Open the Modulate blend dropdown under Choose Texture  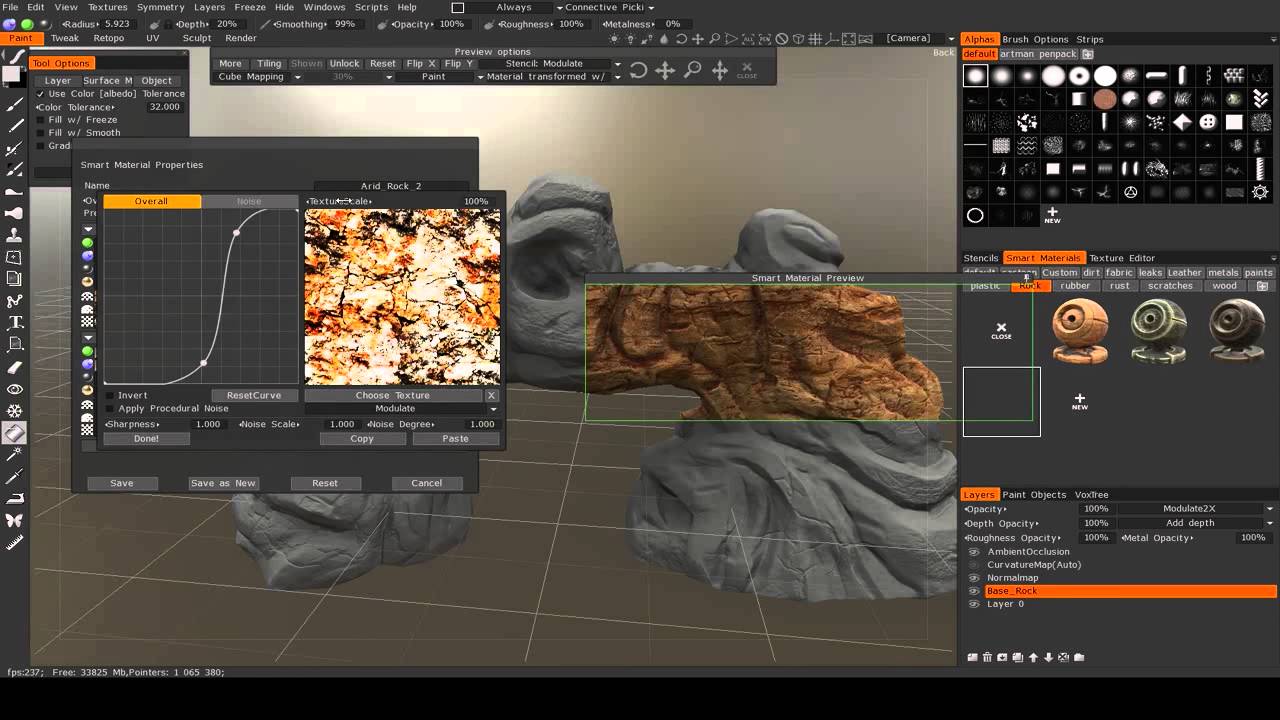click(401, 409)
